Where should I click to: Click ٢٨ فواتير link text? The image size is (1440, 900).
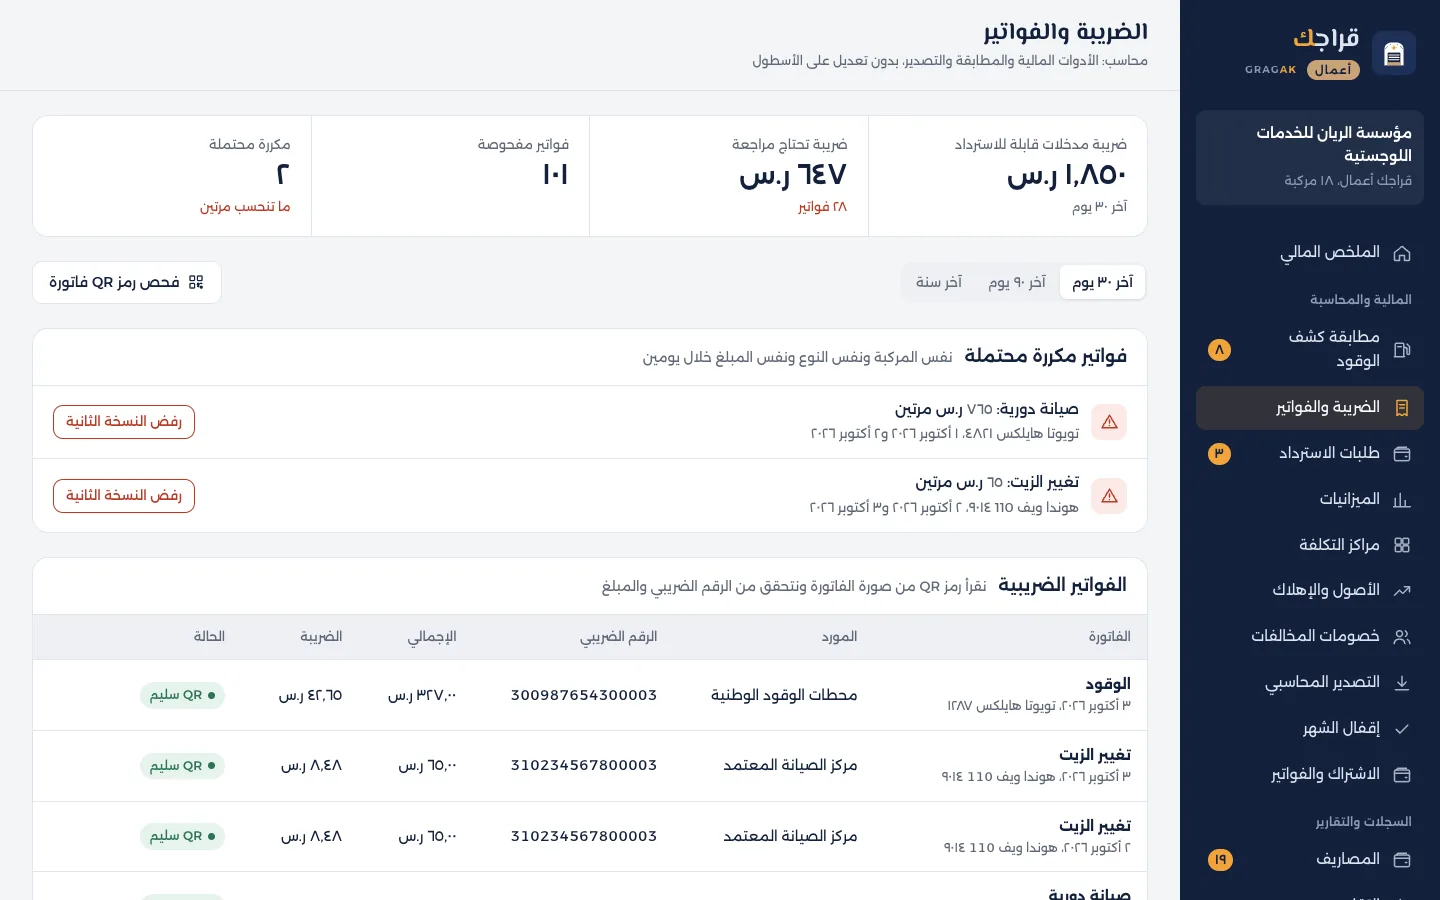(x=822, y=207)
